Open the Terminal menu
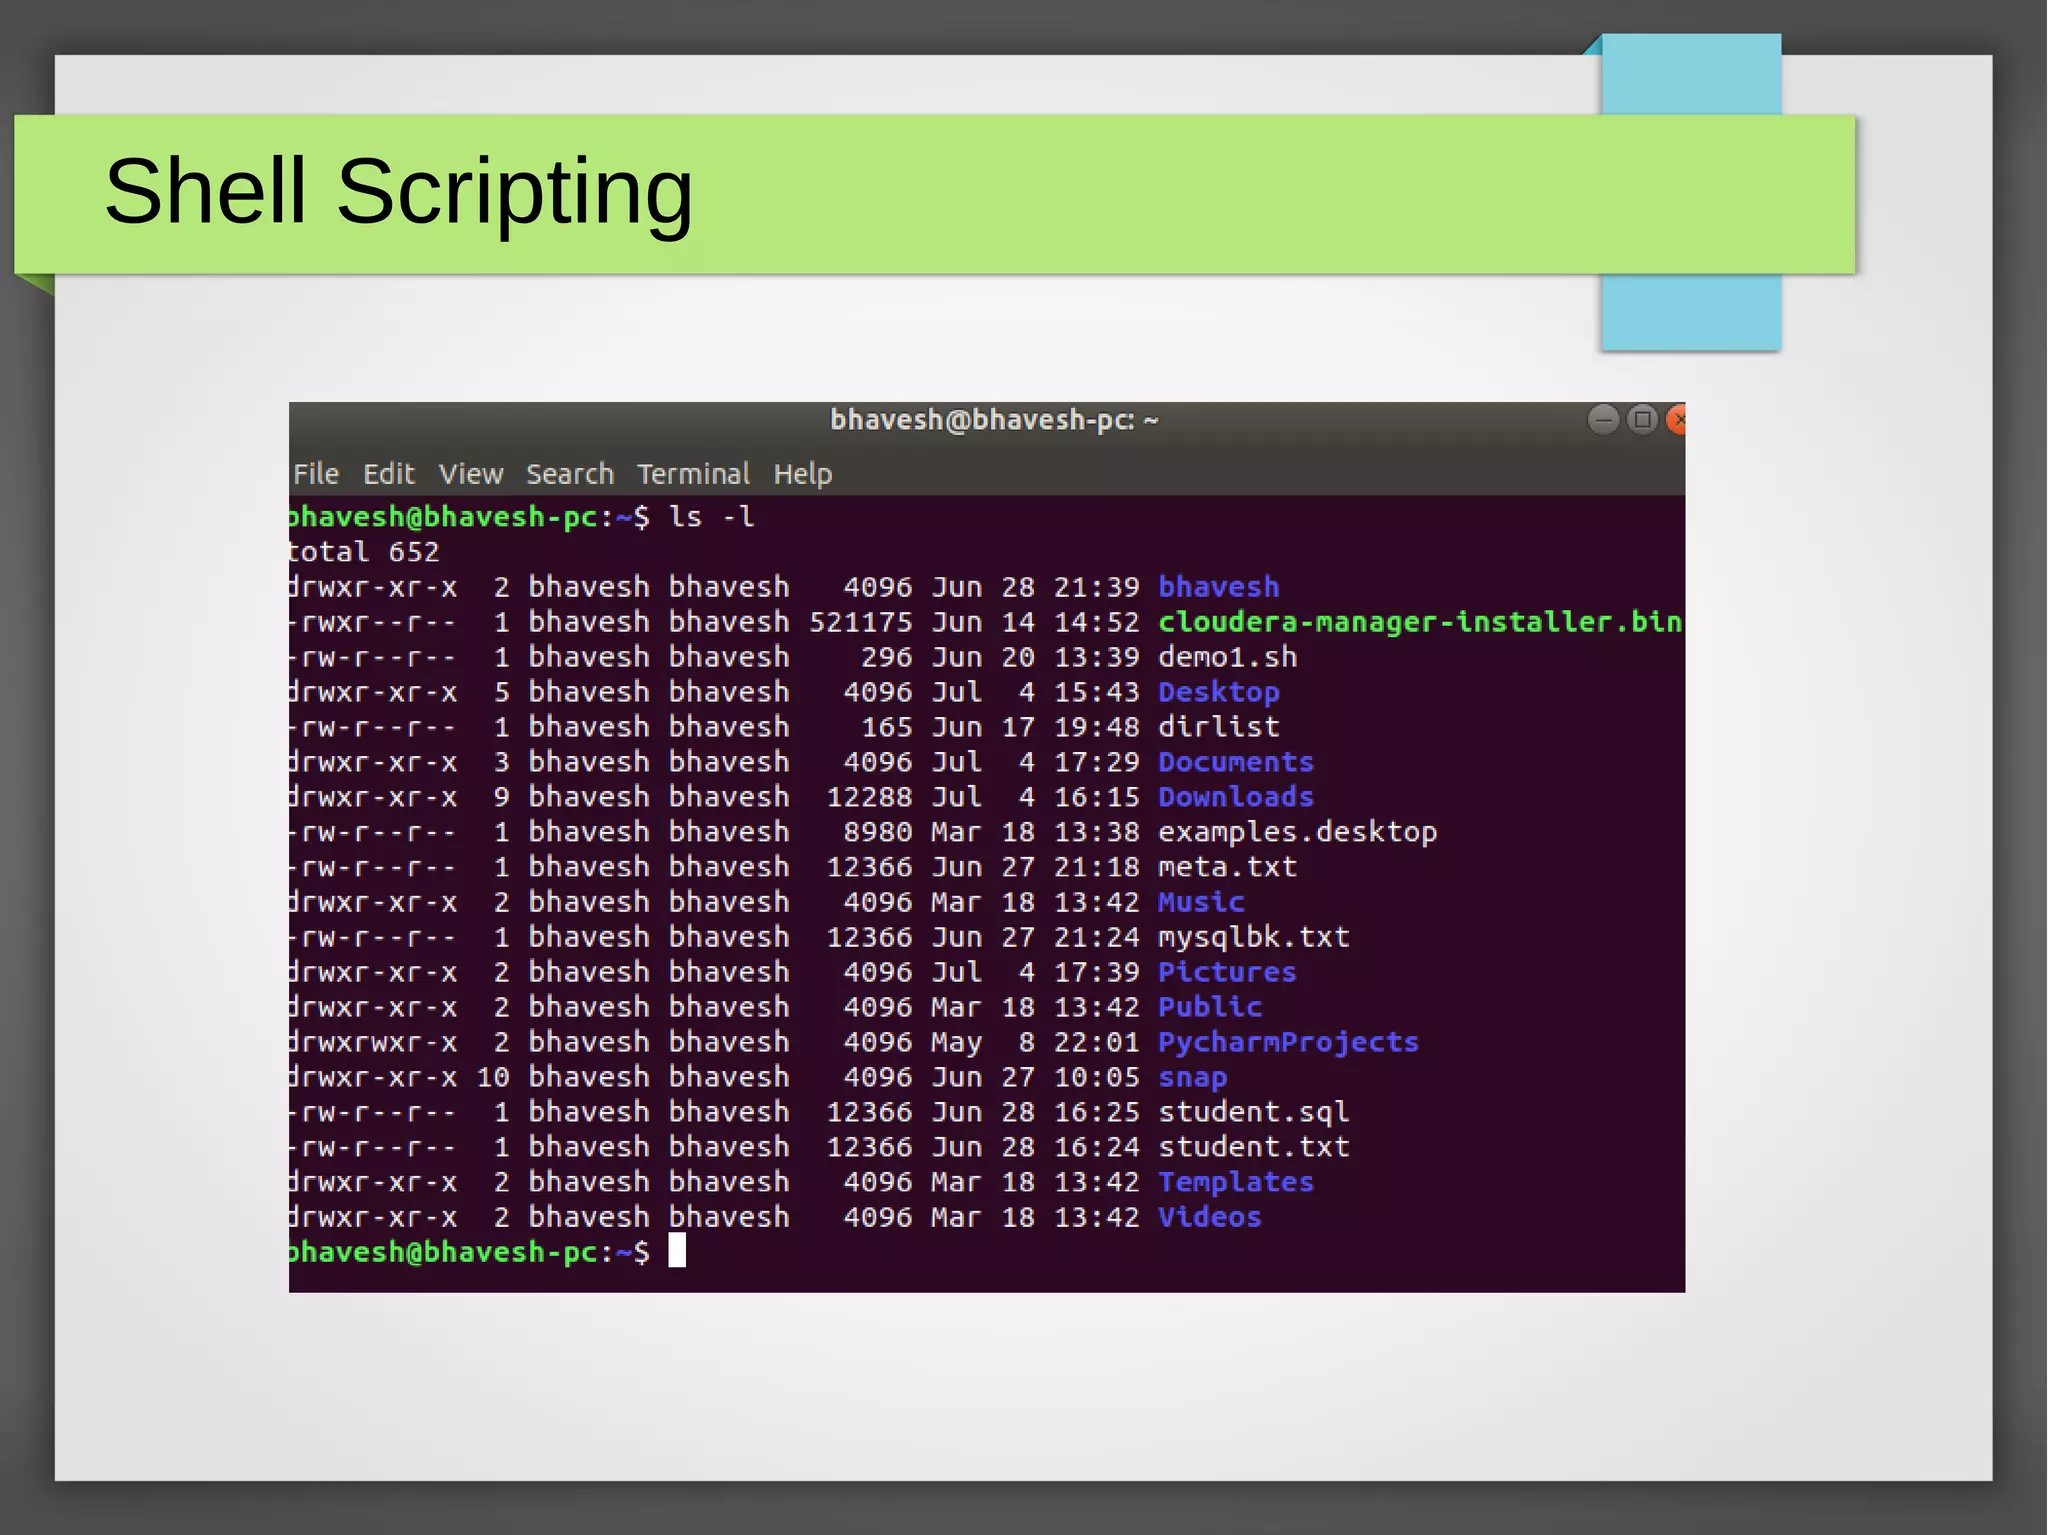This screenshot has height=1535, width=2048. [693, 474]
